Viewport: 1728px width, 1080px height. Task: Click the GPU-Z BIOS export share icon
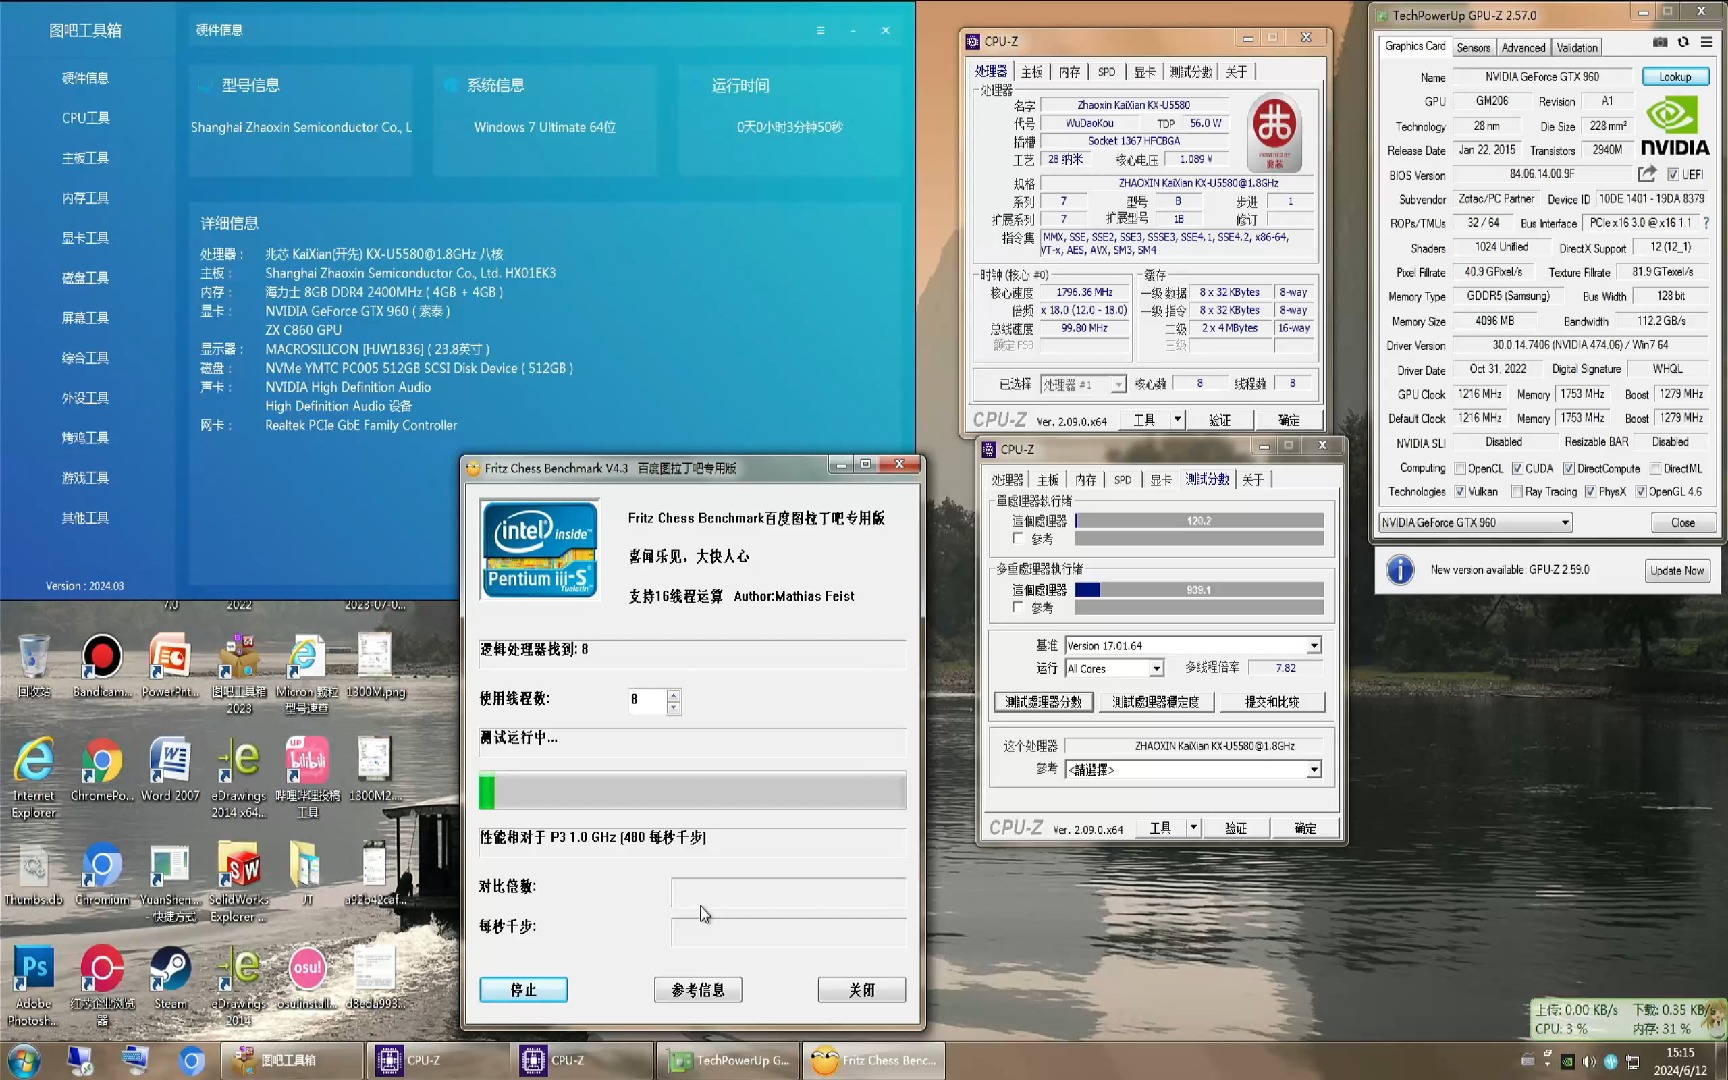click(1647, 173)
